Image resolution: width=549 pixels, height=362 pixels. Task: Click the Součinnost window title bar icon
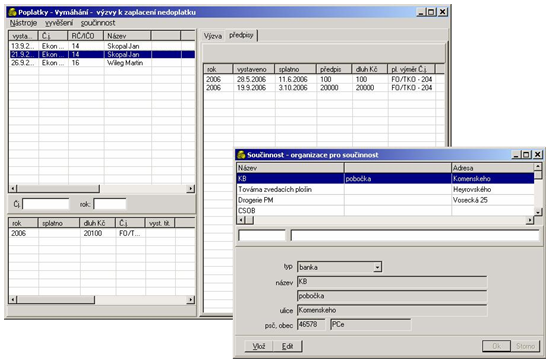click(241, 155)
